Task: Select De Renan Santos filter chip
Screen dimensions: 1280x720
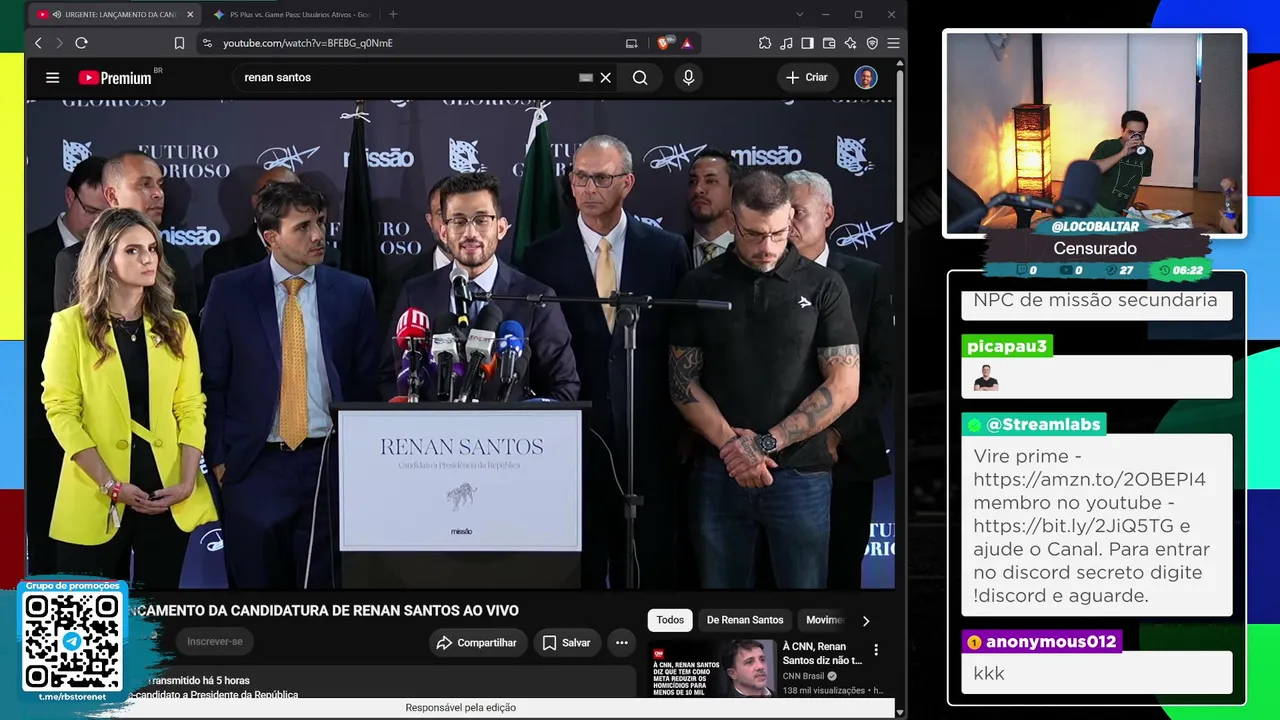Action: pyautogui.click(x=745, y=620)
